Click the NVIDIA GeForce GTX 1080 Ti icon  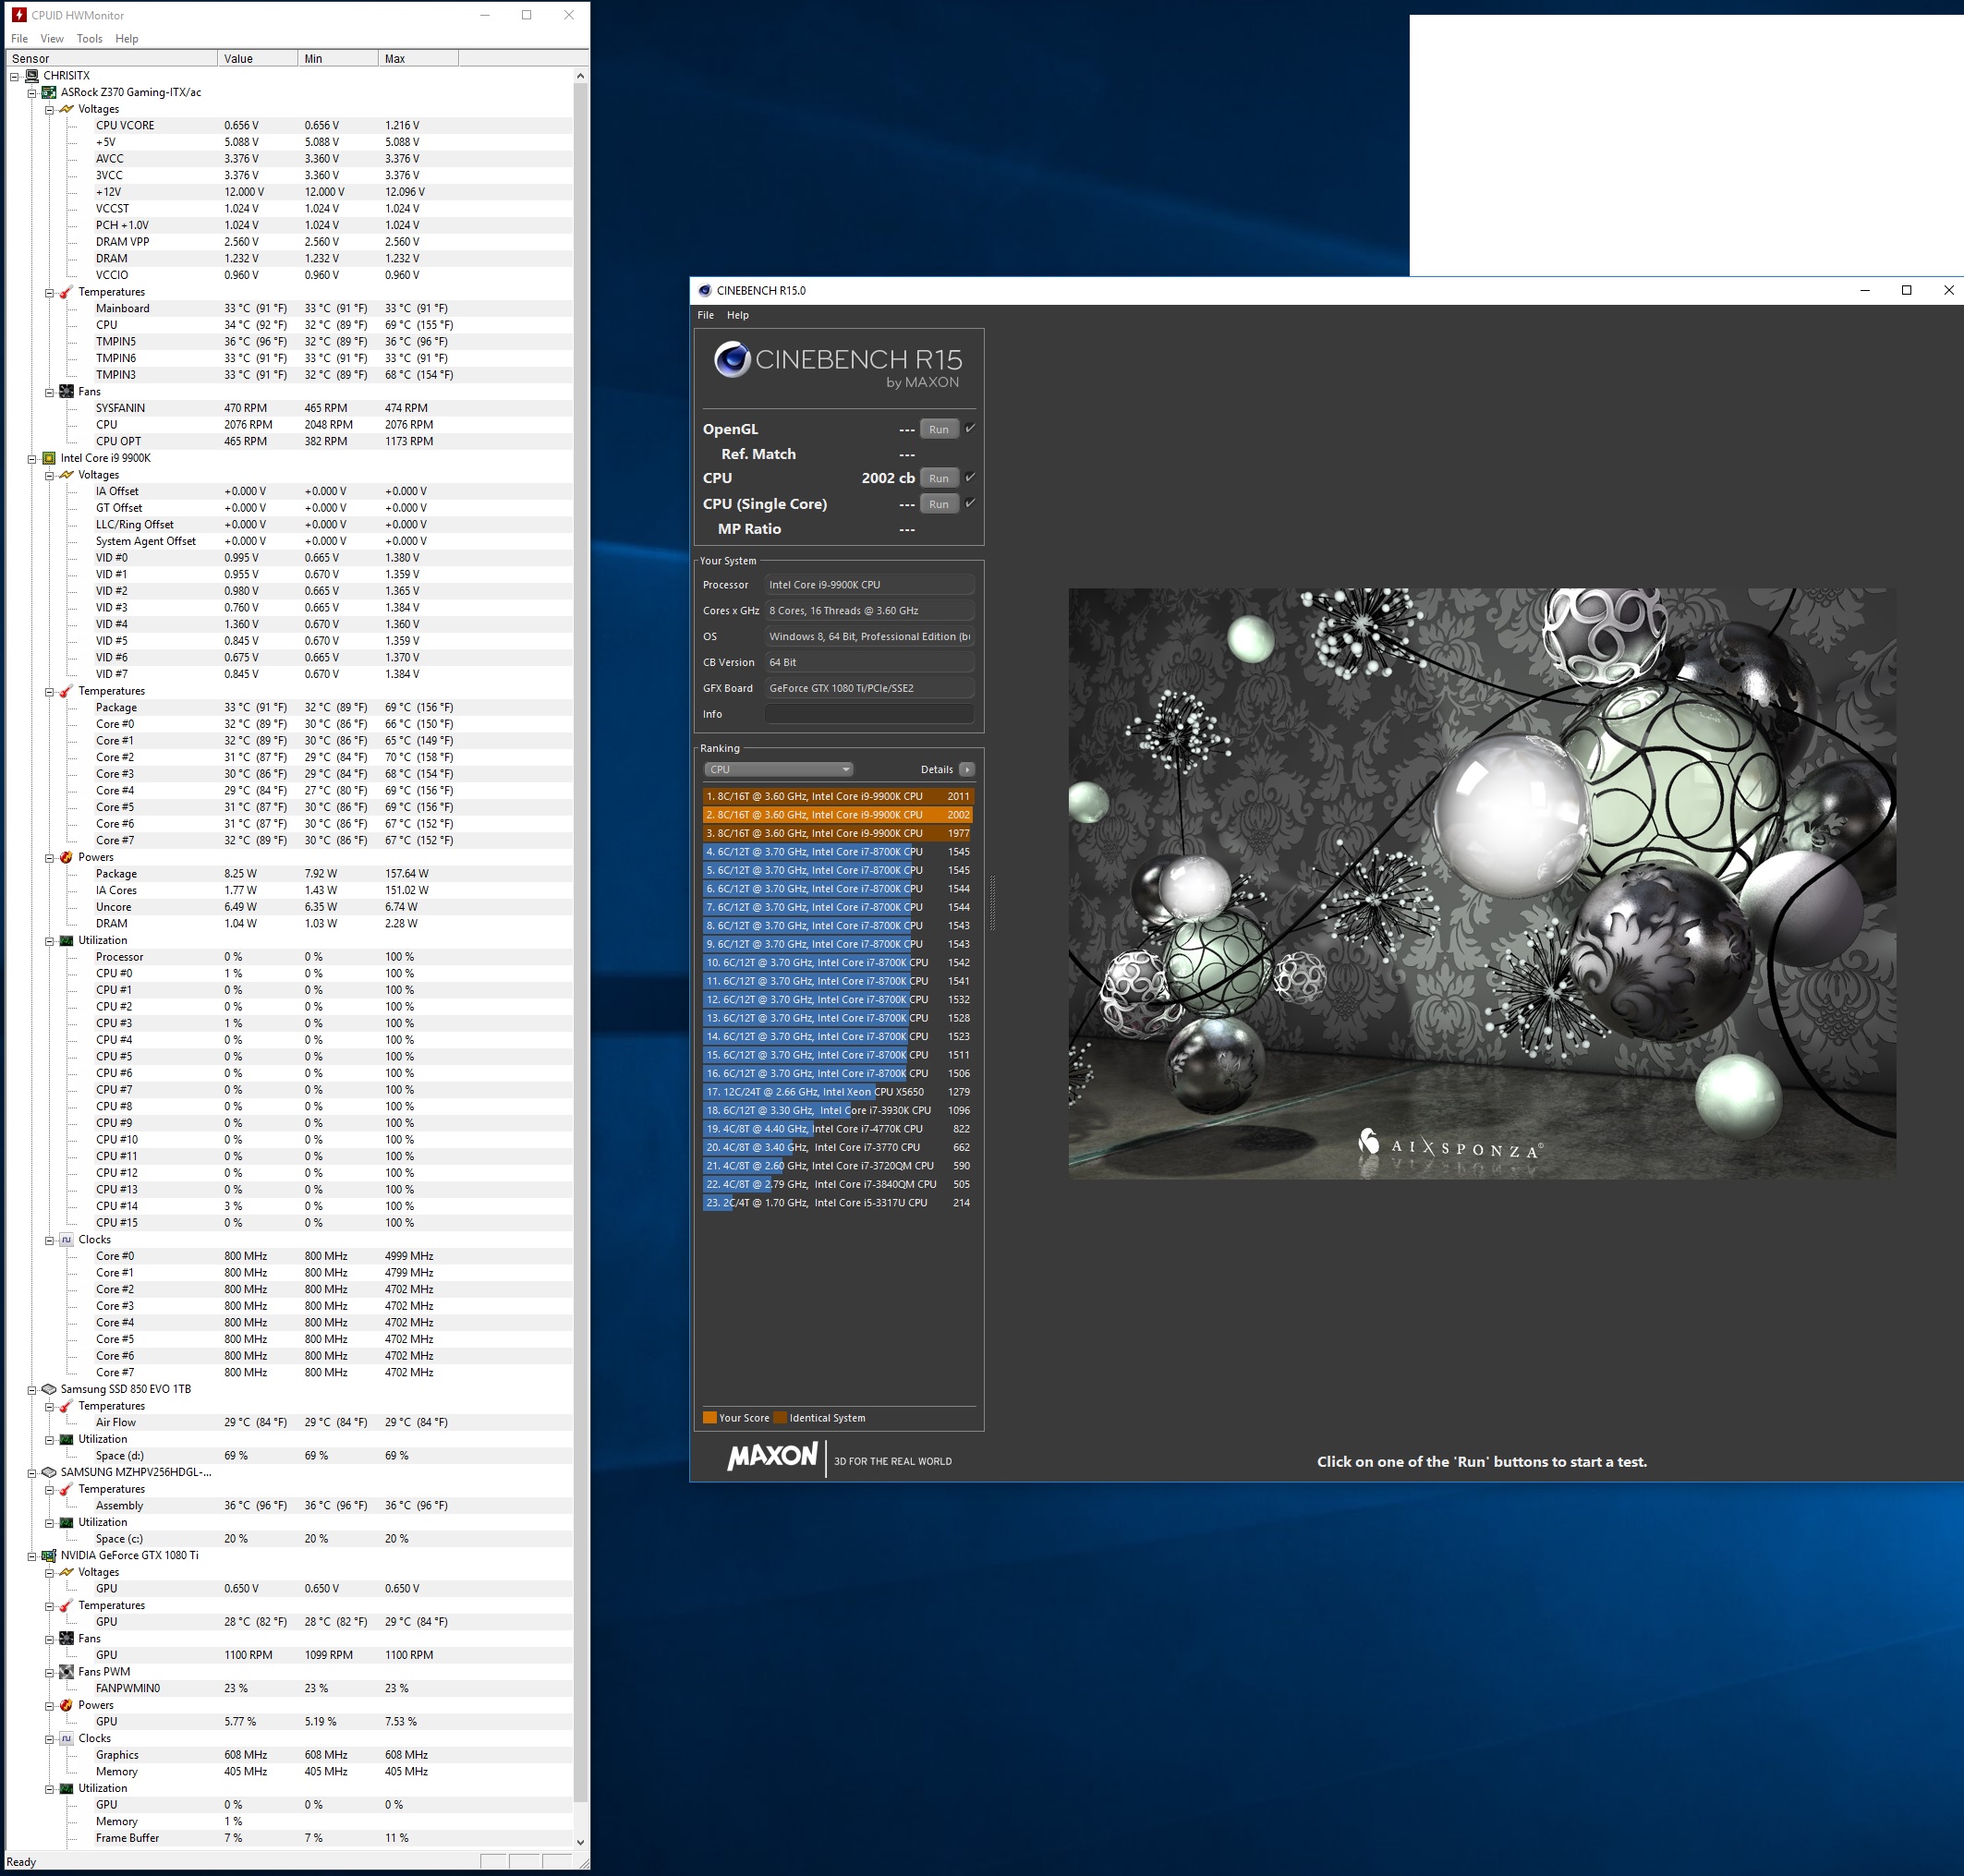[48, 1555]
